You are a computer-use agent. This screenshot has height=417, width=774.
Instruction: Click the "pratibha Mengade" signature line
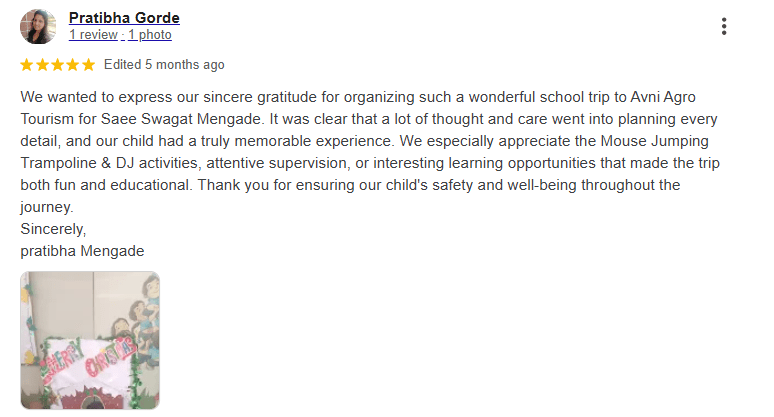click(x=82, y=251)
